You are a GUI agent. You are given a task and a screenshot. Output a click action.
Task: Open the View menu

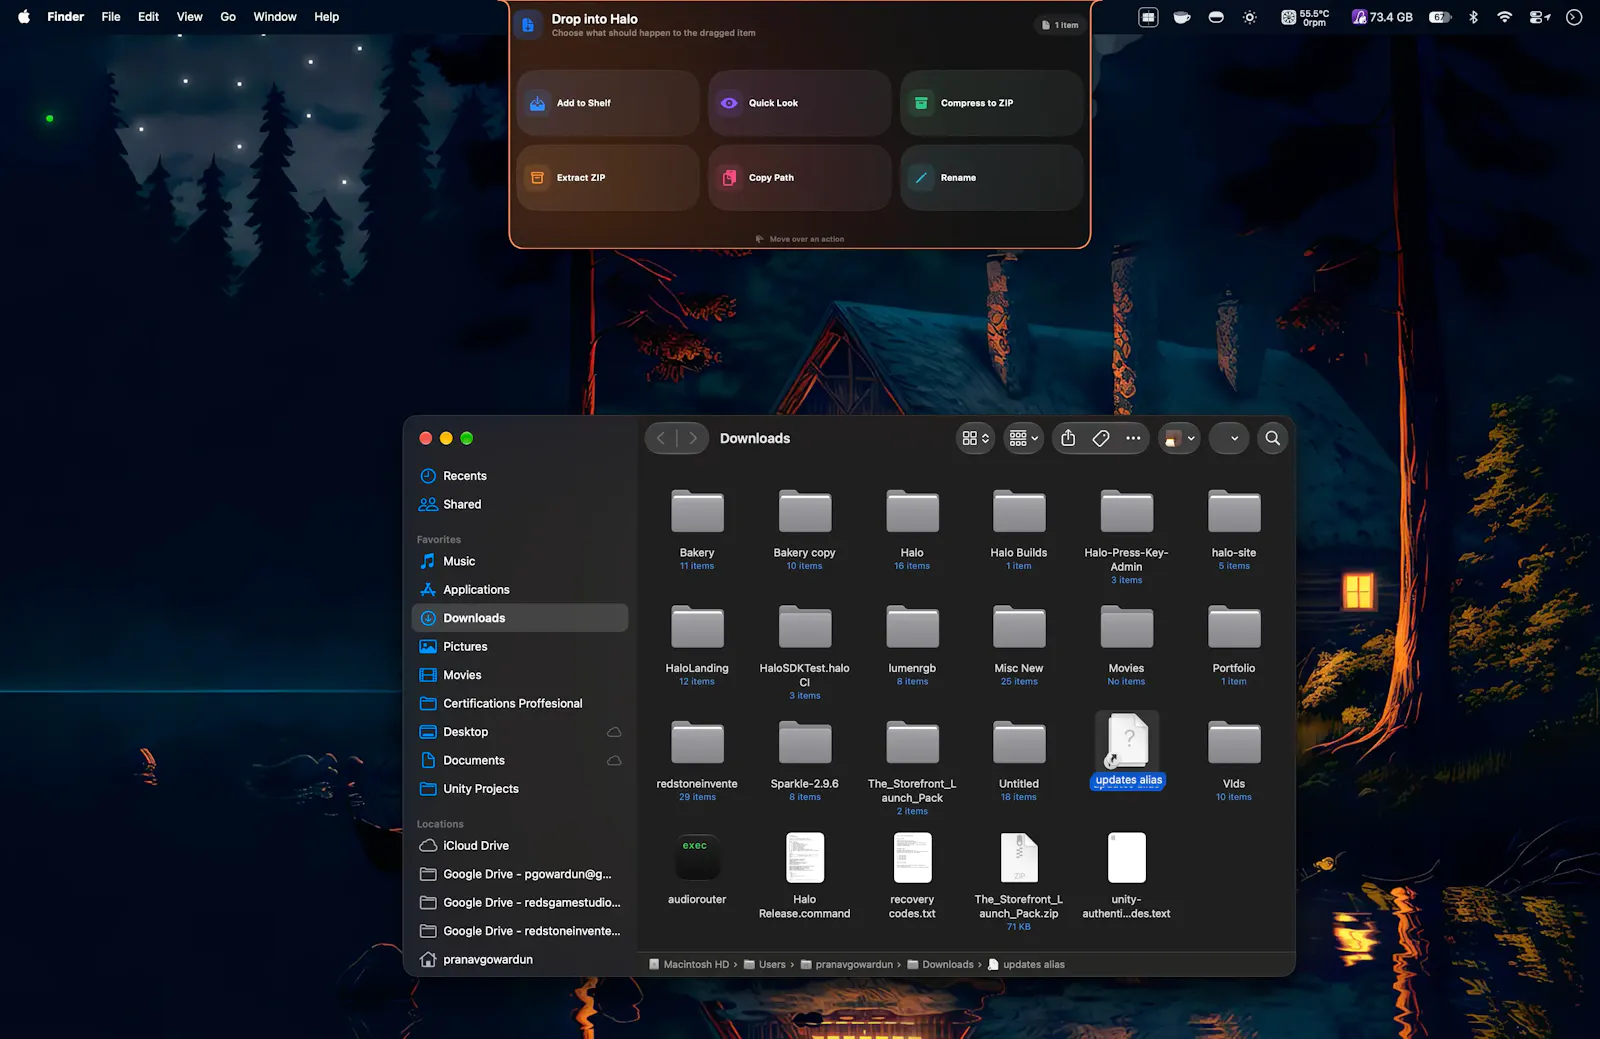tap(189, 17)
